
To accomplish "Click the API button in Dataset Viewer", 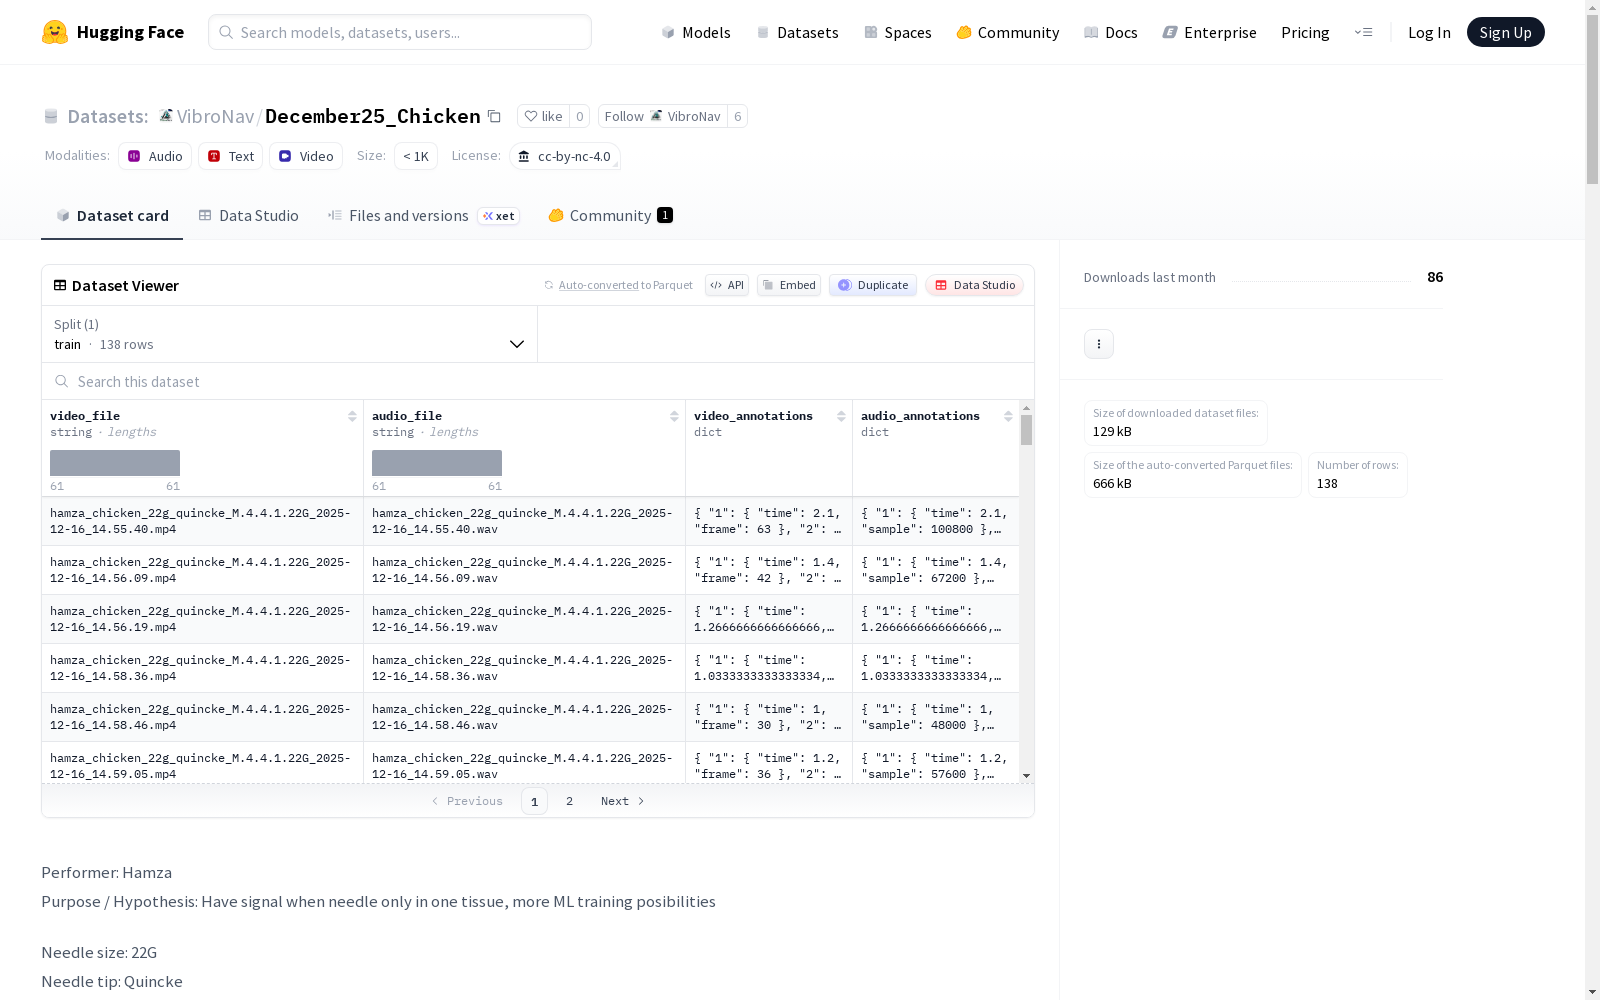I will tap(727, 285).
